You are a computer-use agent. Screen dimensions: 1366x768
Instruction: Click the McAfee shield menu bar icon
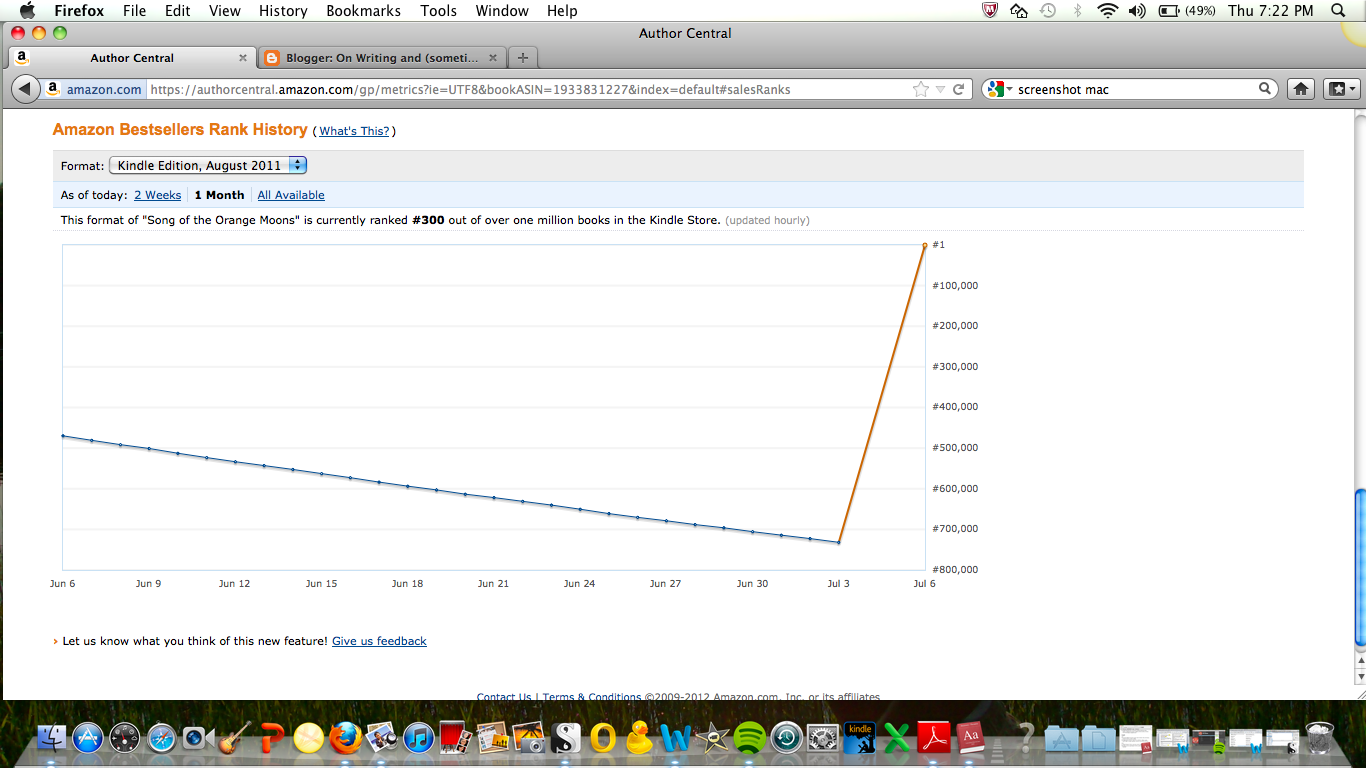pos(990,11)
